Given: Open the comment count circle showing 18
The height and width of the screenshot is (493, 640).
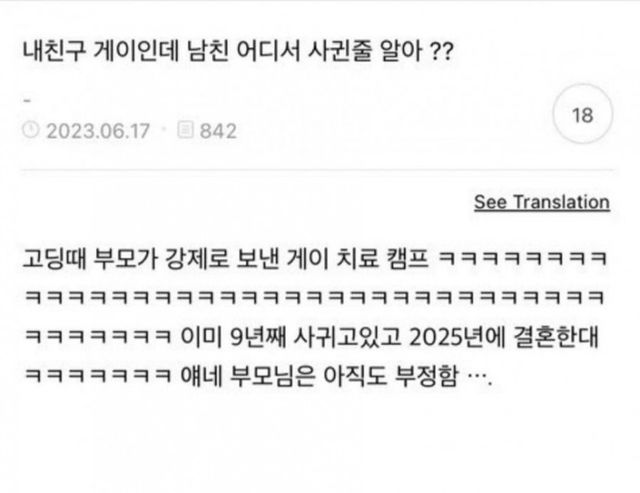Looking at the screenshot, I should [x=582, y=114].
